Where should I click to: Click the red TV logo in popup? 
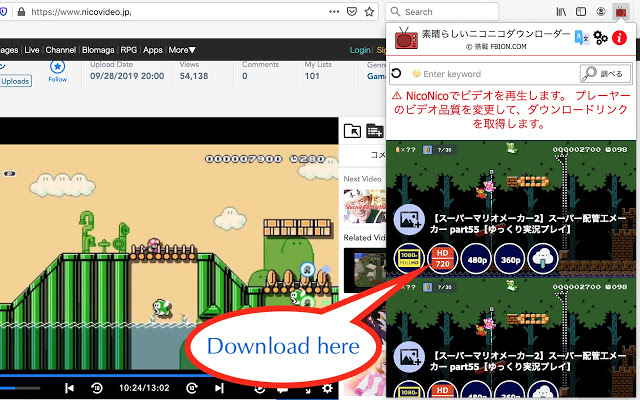[406, 38]
